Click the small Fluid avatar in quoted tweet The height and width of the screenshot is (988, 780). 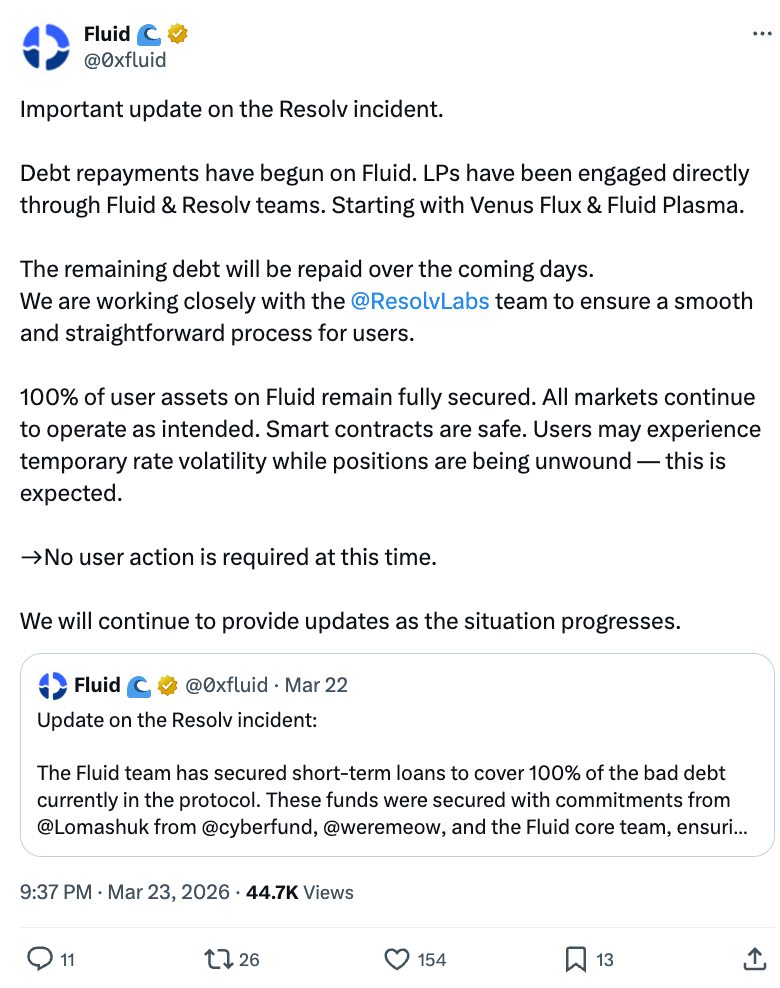point(52,685)
